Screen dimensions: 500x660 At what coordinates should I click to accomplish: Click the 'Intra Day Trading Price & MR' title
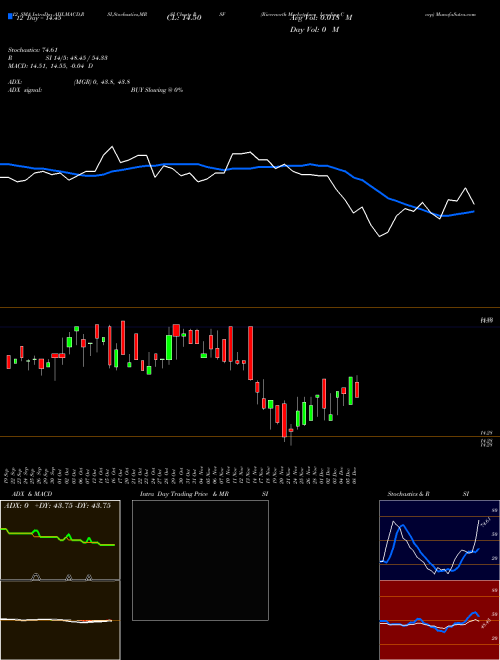[184, 494]
